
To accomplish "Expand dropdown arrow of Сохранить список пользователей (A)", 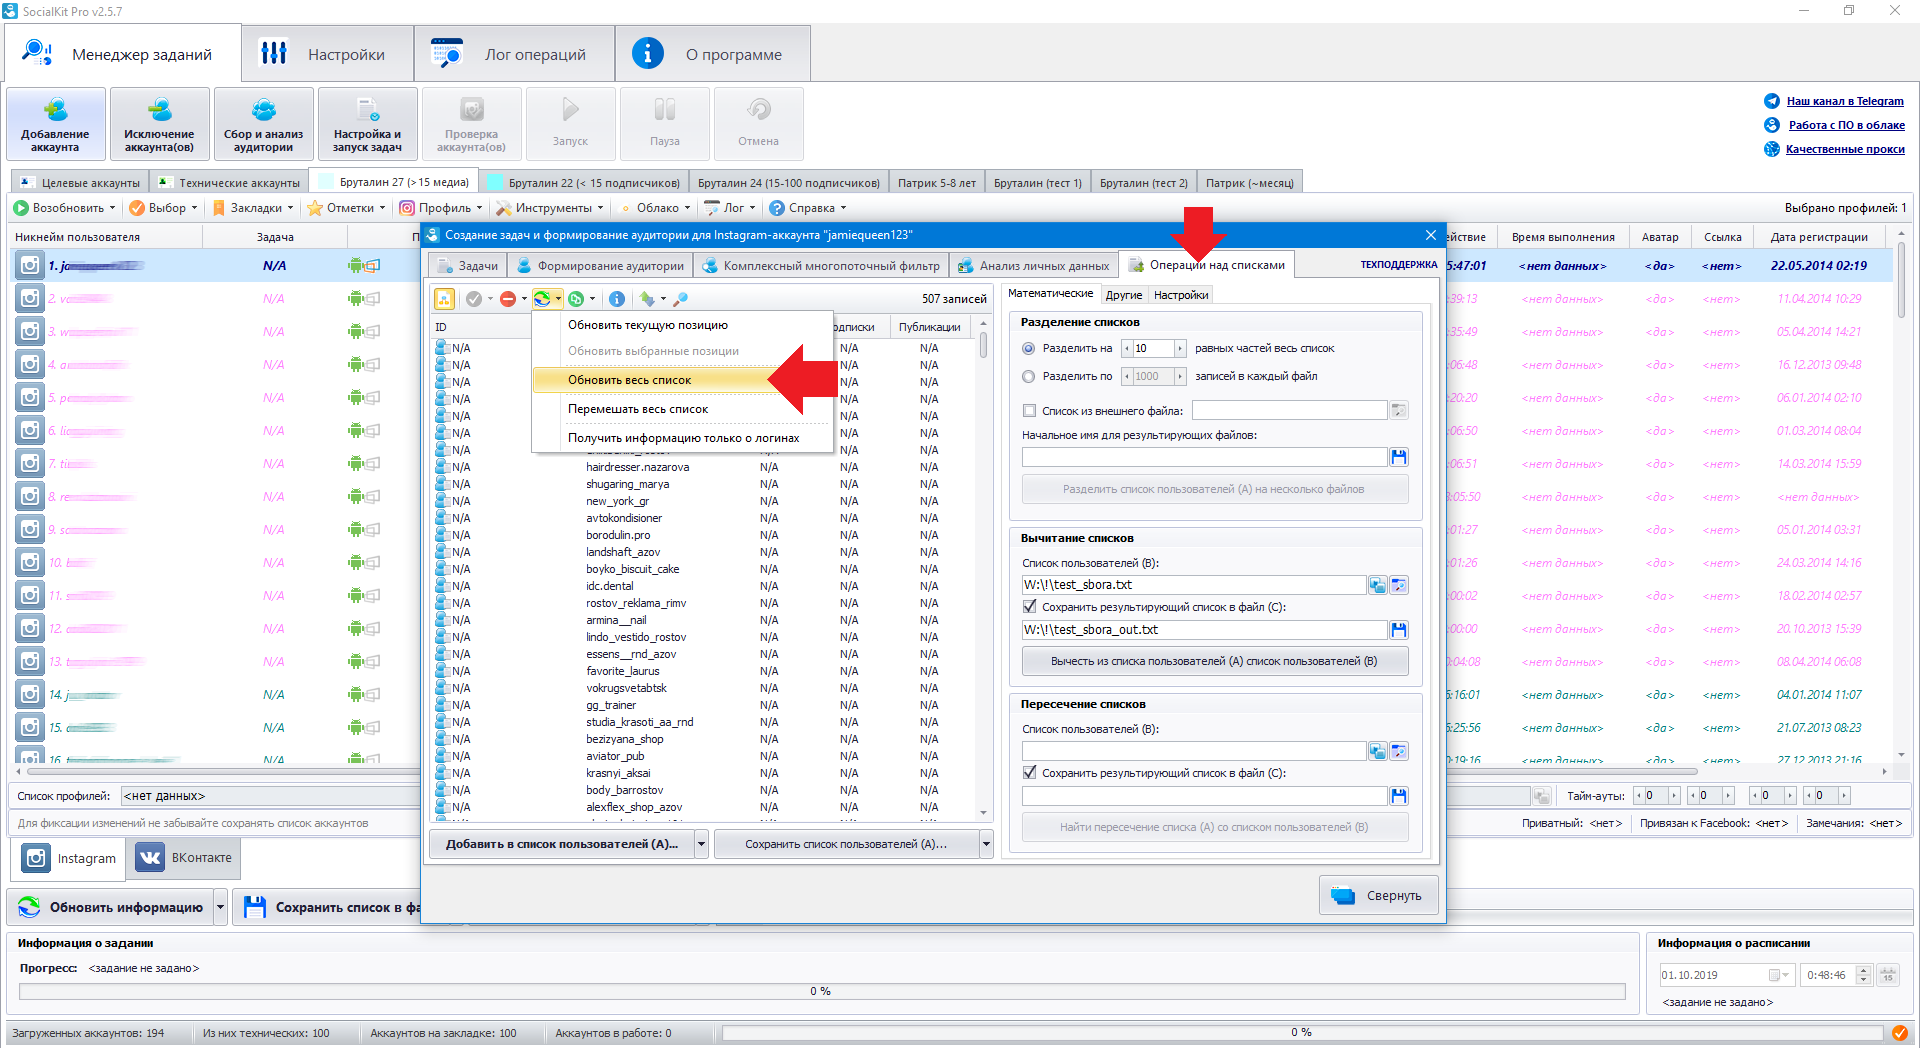I will point(986,844).
